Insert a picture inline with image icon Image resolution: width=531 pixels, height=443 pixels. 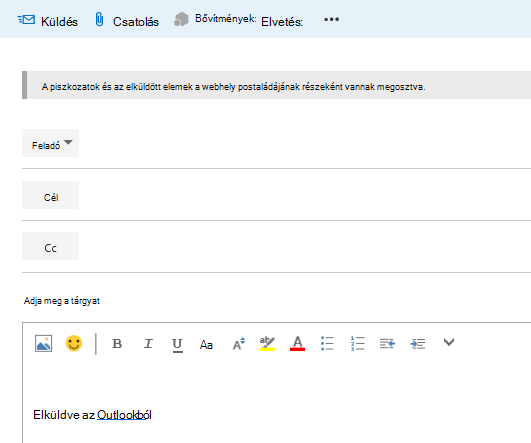[x=44, y=343]
